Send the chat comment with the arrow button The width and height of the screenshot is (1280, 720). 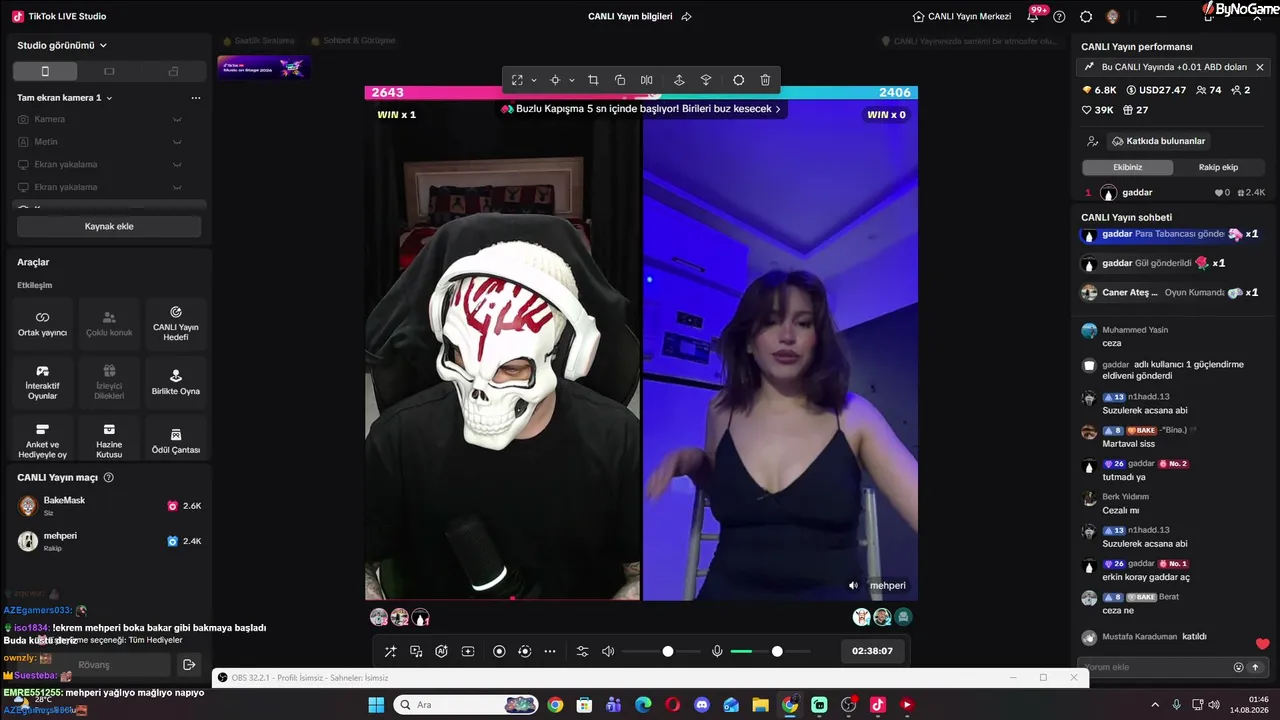(x=1256, y=667)
